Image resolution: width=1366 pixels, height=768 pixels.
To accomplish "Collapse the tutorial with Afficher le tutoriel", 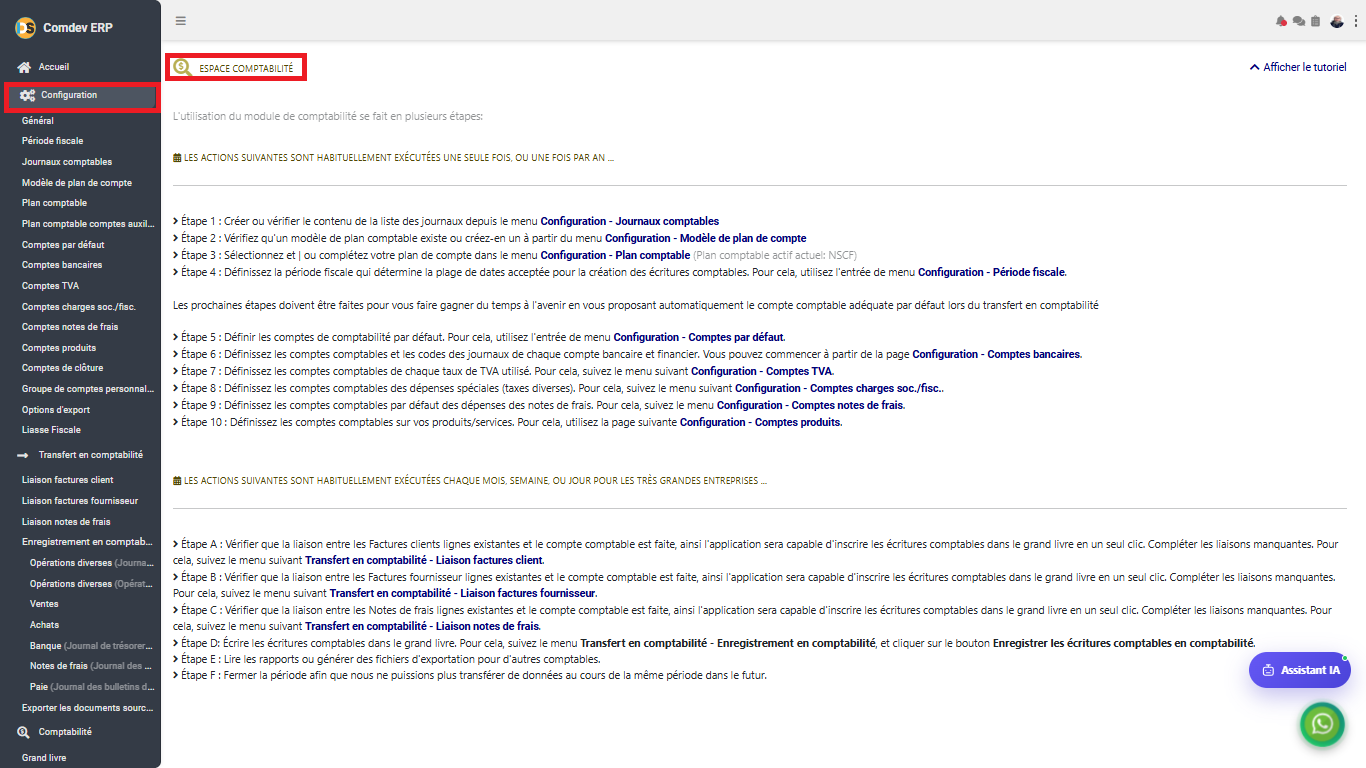I will [1298, 67].
